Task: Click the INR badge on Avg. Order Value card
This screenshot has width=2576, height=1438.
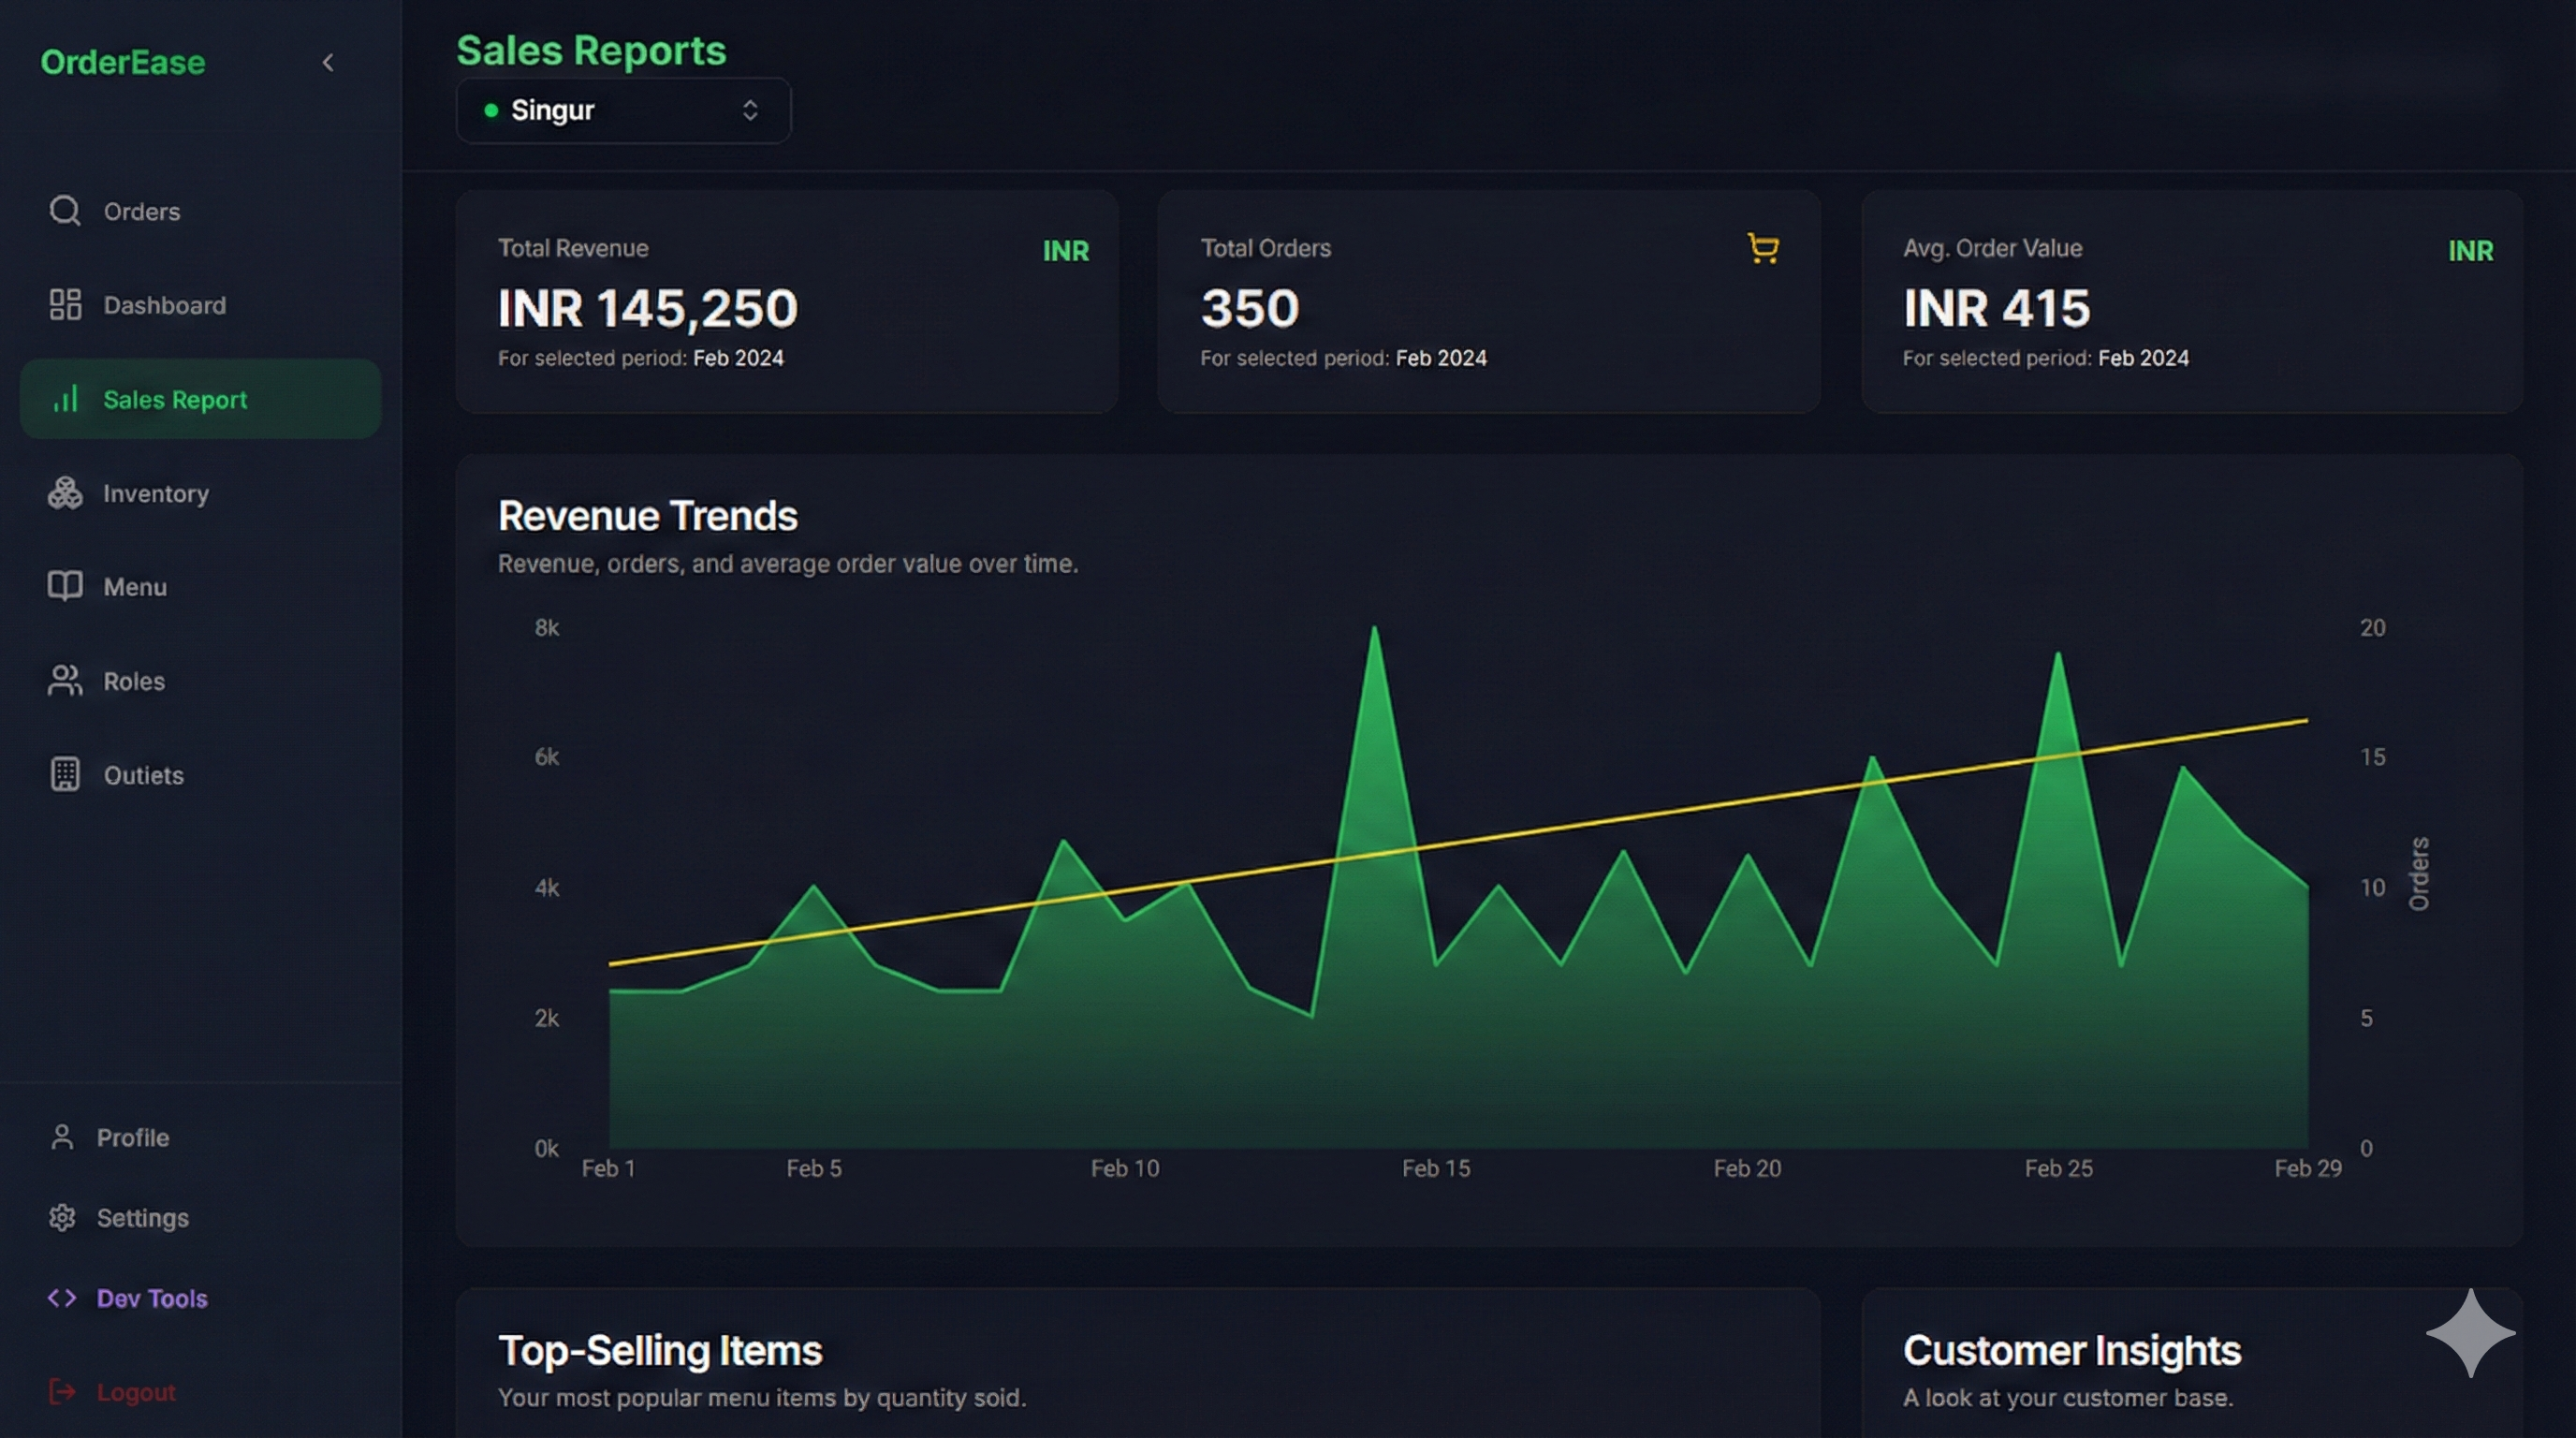Action: tap(2470, 251)
